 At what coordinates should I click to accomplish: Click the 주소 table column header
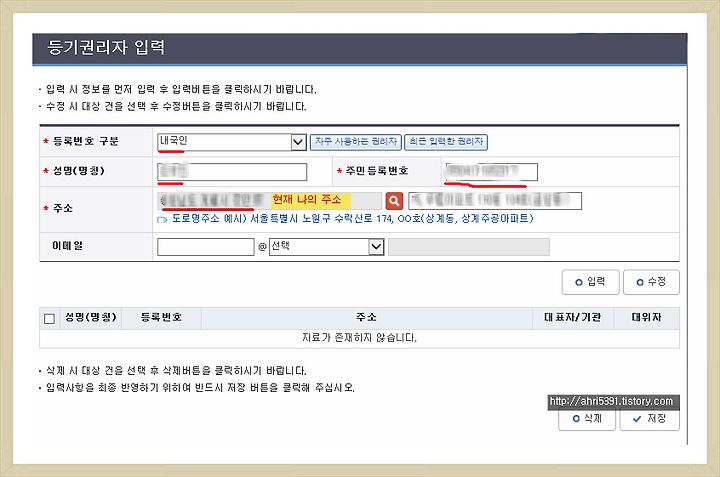[366, 317]
